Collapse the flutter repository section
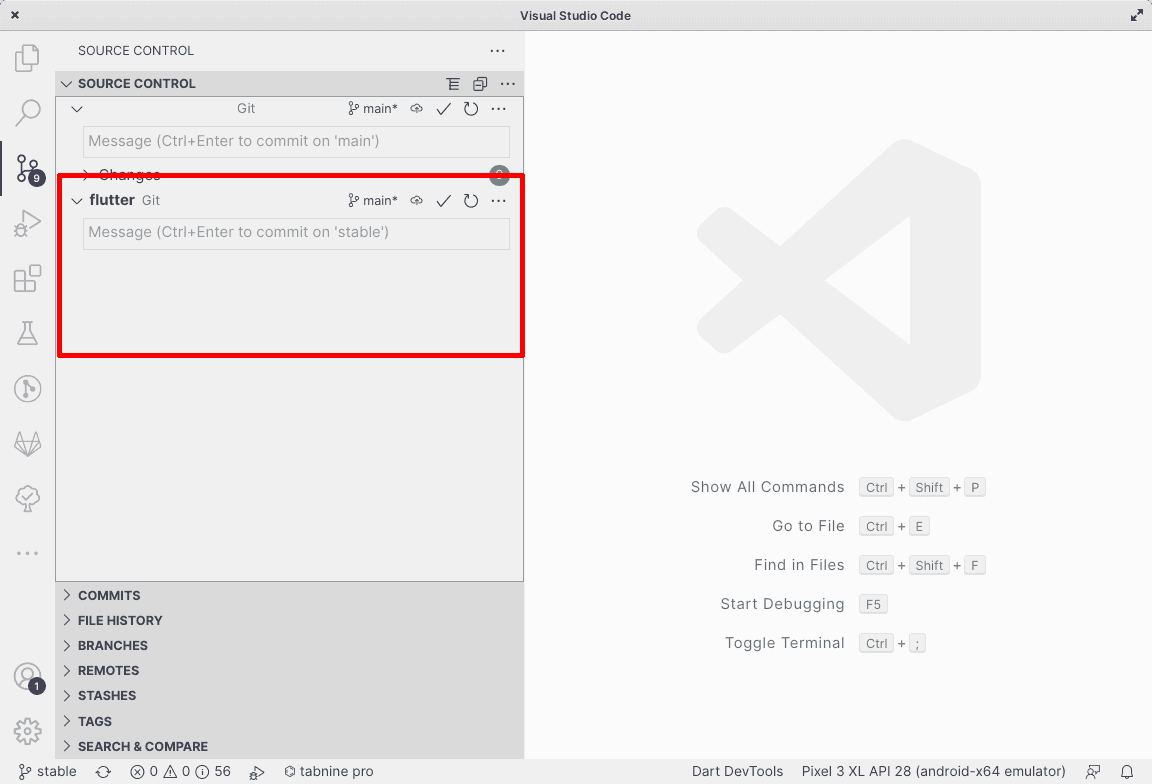 point(77,200)
